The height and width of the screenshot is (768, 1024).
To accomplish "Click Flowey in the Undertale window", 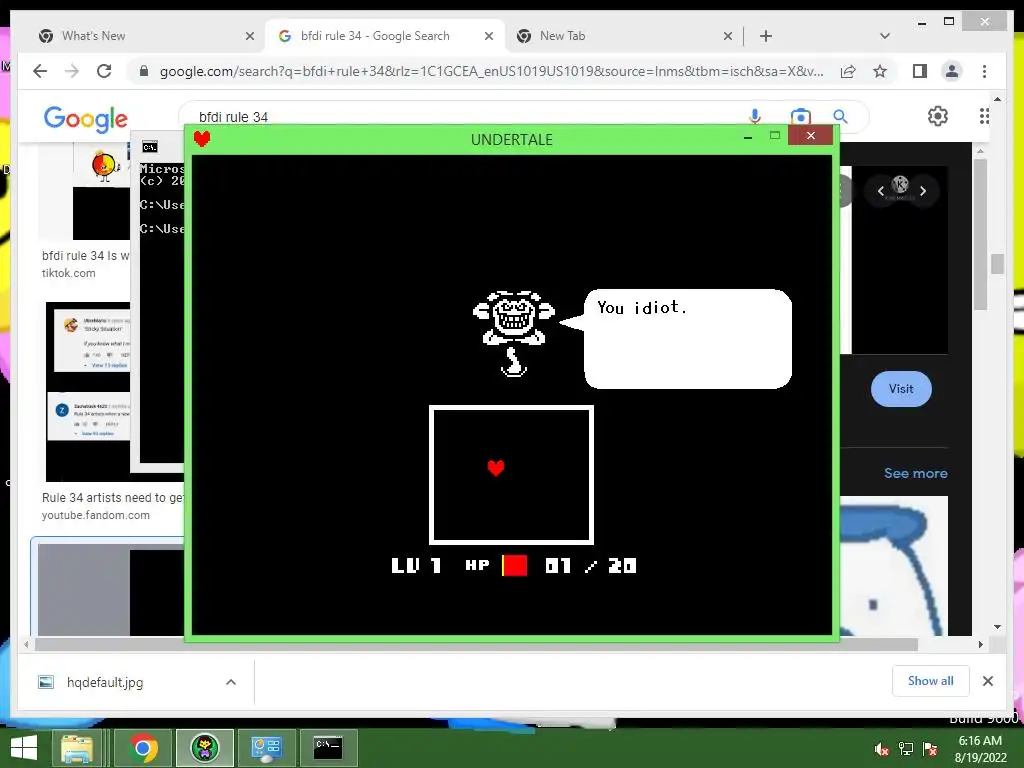I will (514, 334).
